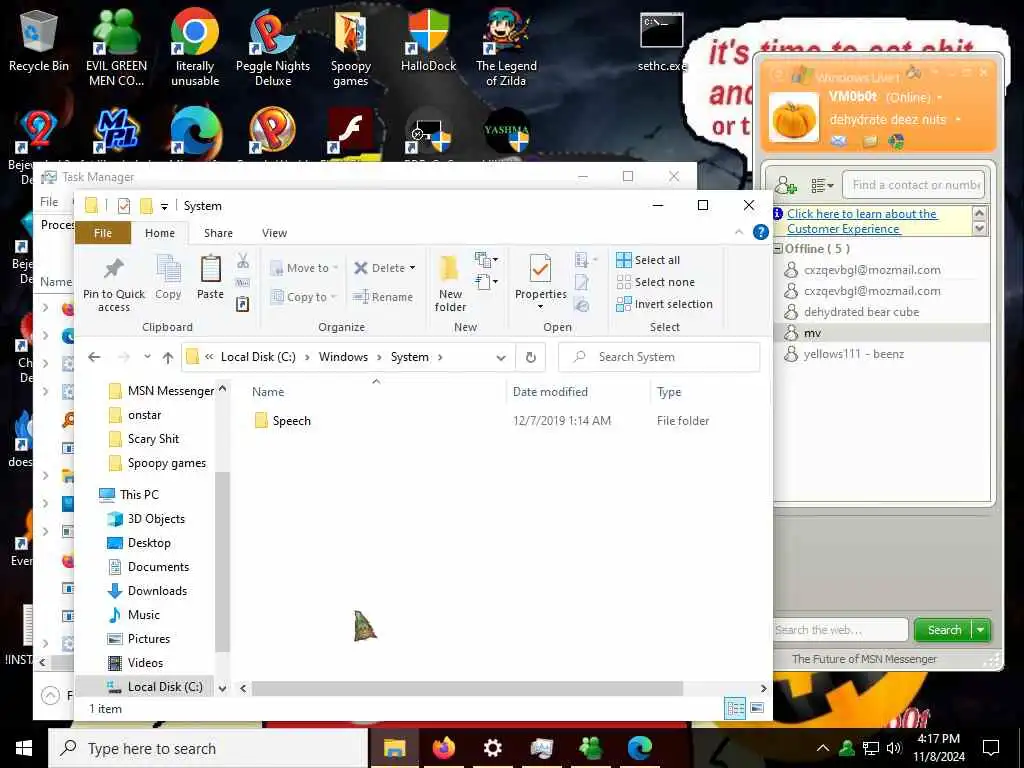Click the Windows Start button

tap(24, 748)
